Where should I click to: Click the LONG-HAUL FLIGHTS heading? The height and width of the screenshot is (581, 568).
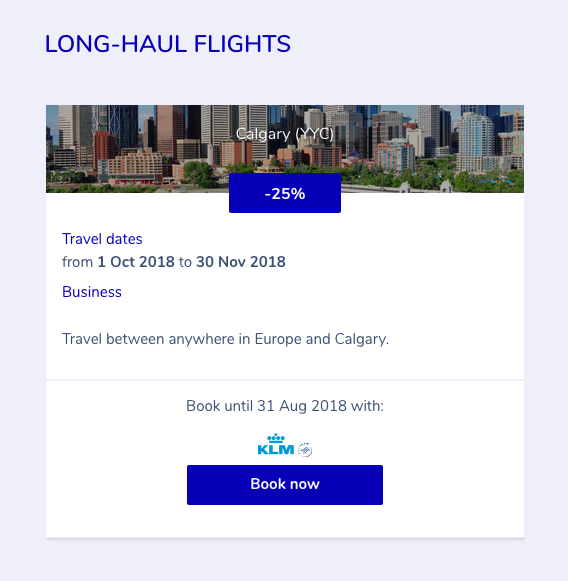167,44
